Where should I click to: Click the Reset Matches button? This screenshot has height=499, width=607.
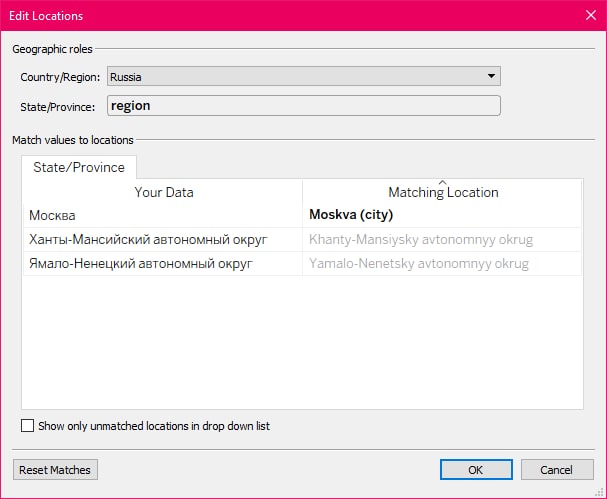point(55,470)
